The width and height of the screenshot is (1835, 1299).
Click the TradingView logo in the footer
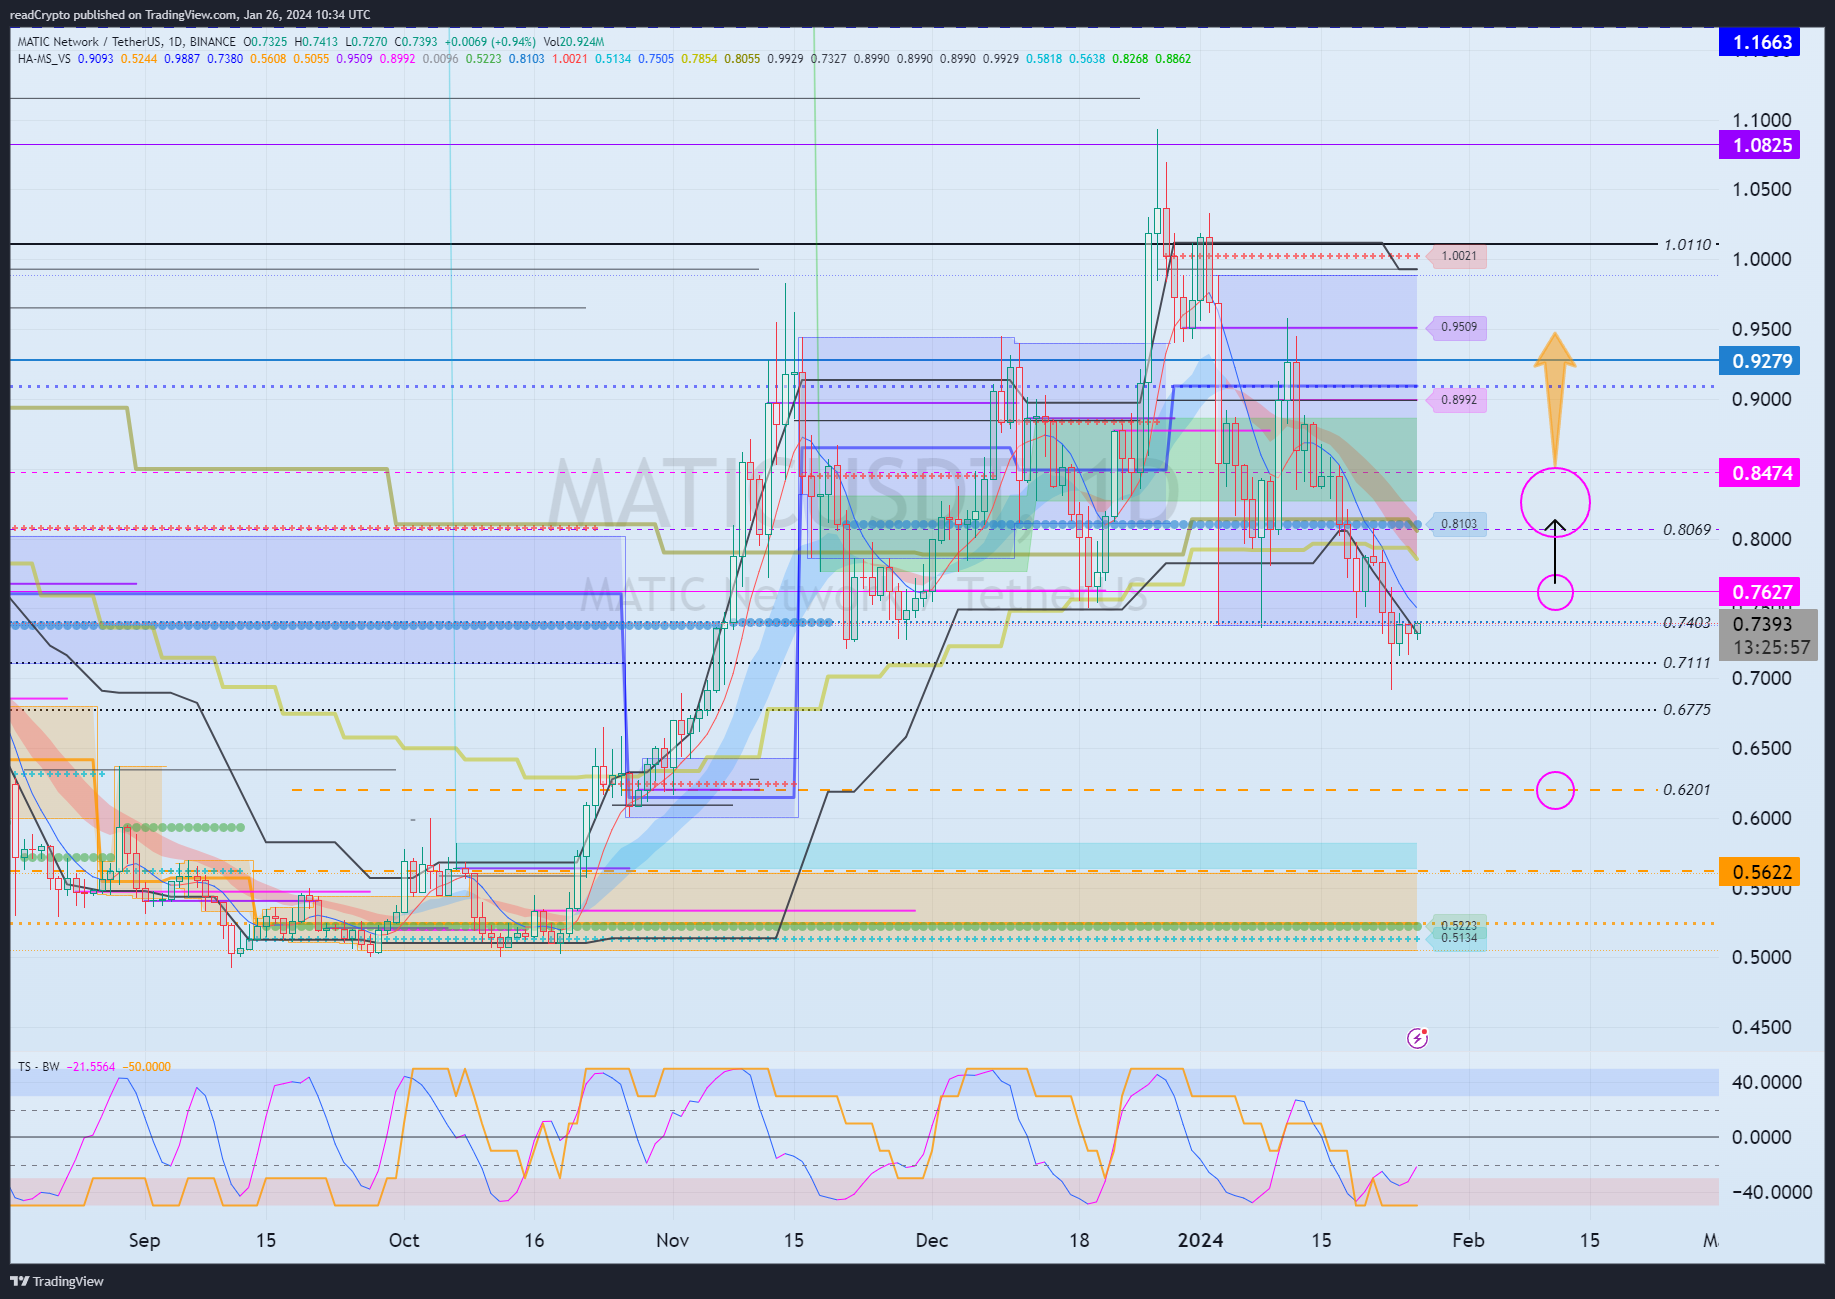click(x=57, y=1281)
